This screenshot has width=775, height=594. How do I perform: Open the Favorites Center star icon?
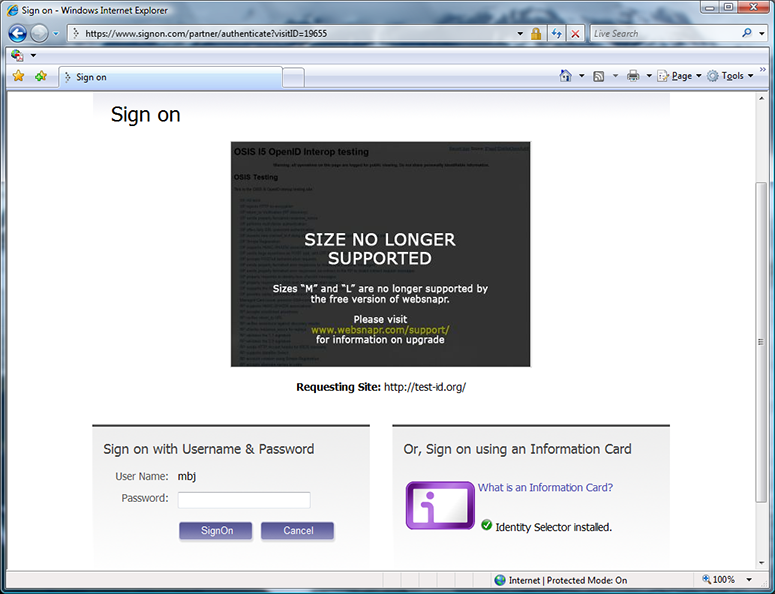[x=18, y=76]
